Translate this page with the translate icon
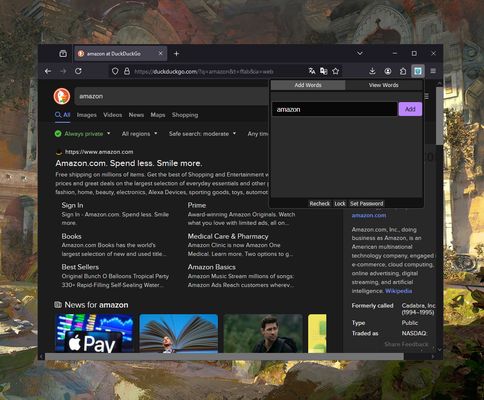The height and width of the screenshot is (400, 484). click(x=312, y=71)
